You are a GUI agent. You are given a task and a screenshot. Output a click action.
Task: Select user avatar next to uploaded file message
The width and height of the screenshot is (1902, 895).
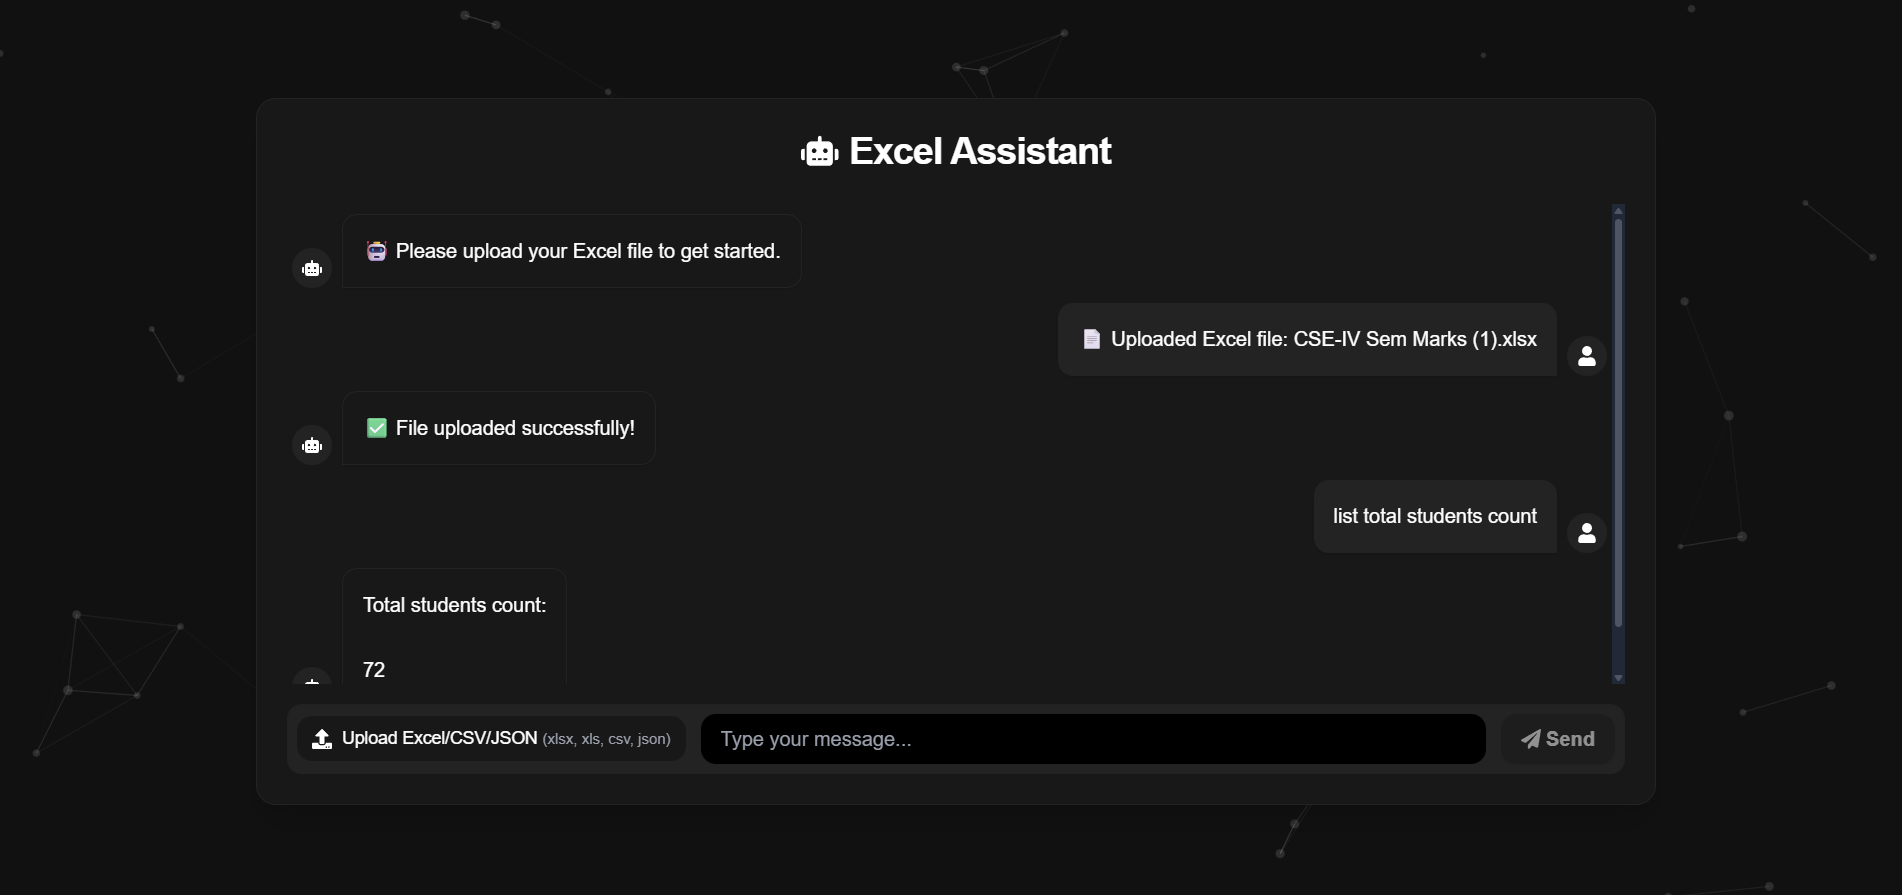point(1586,356)
